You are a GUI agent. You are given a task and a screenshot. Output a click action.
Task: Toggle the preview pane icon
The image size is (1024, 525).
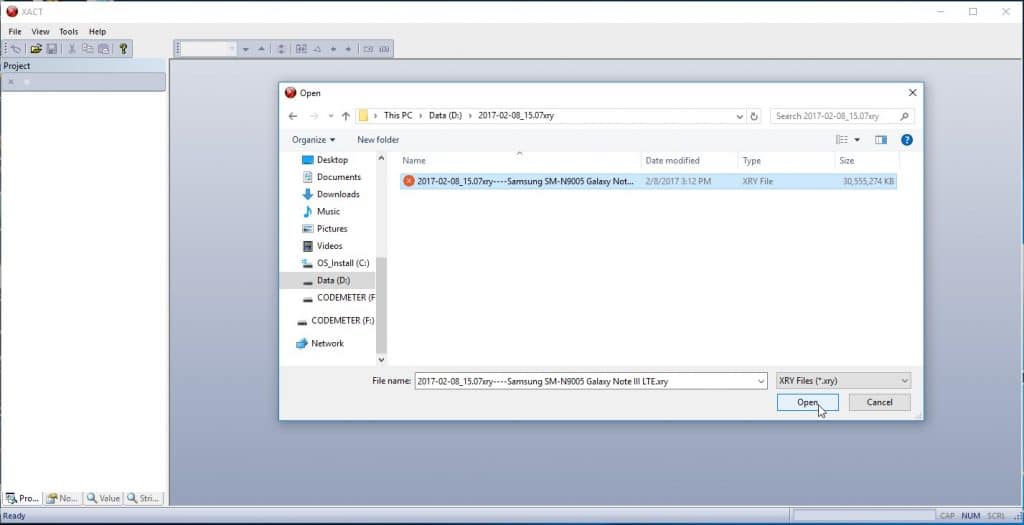[881, 140]
